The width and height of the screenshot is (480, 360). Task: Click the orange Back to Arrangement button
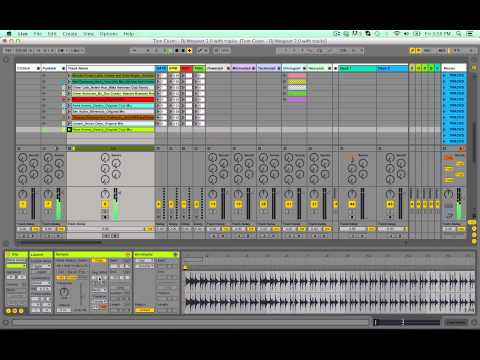(x=461, y=148)
